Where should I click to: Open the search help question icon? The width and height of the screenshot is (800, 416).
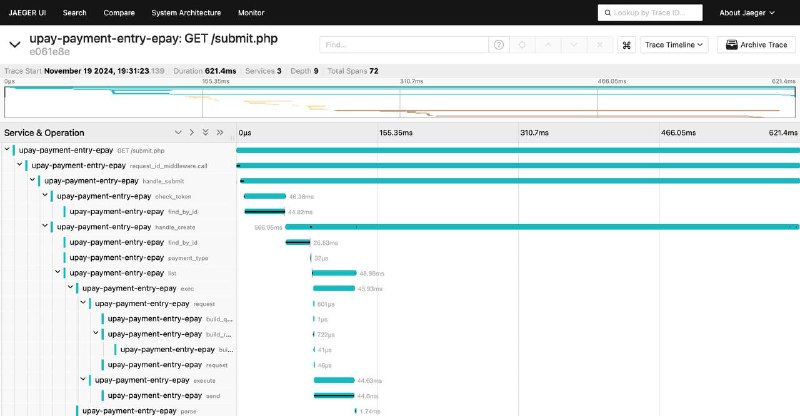(499, 45)
